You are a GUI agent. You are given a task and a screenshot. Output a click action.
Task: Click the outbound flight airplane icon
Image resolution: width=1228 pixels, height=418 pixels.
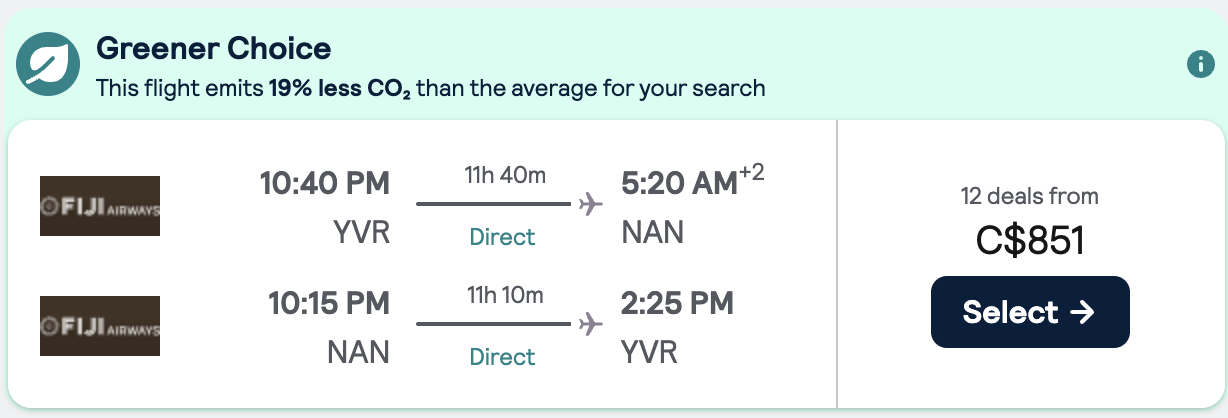tap(591, 205)
